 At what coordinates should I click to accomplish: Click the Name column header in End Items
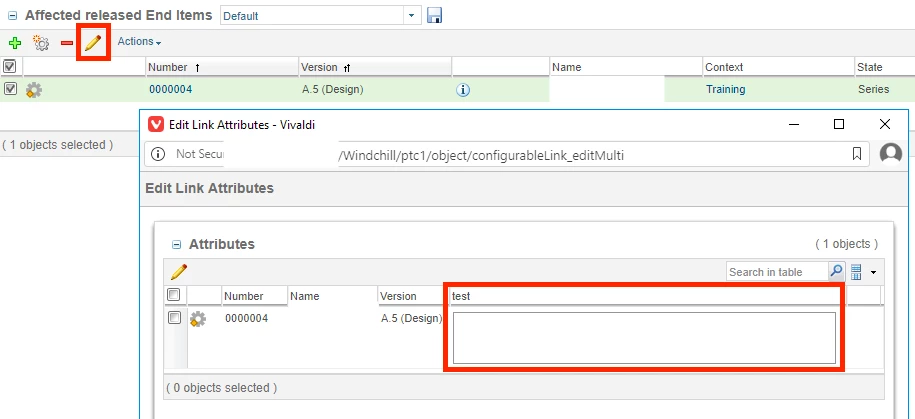[x=626, y=67]
